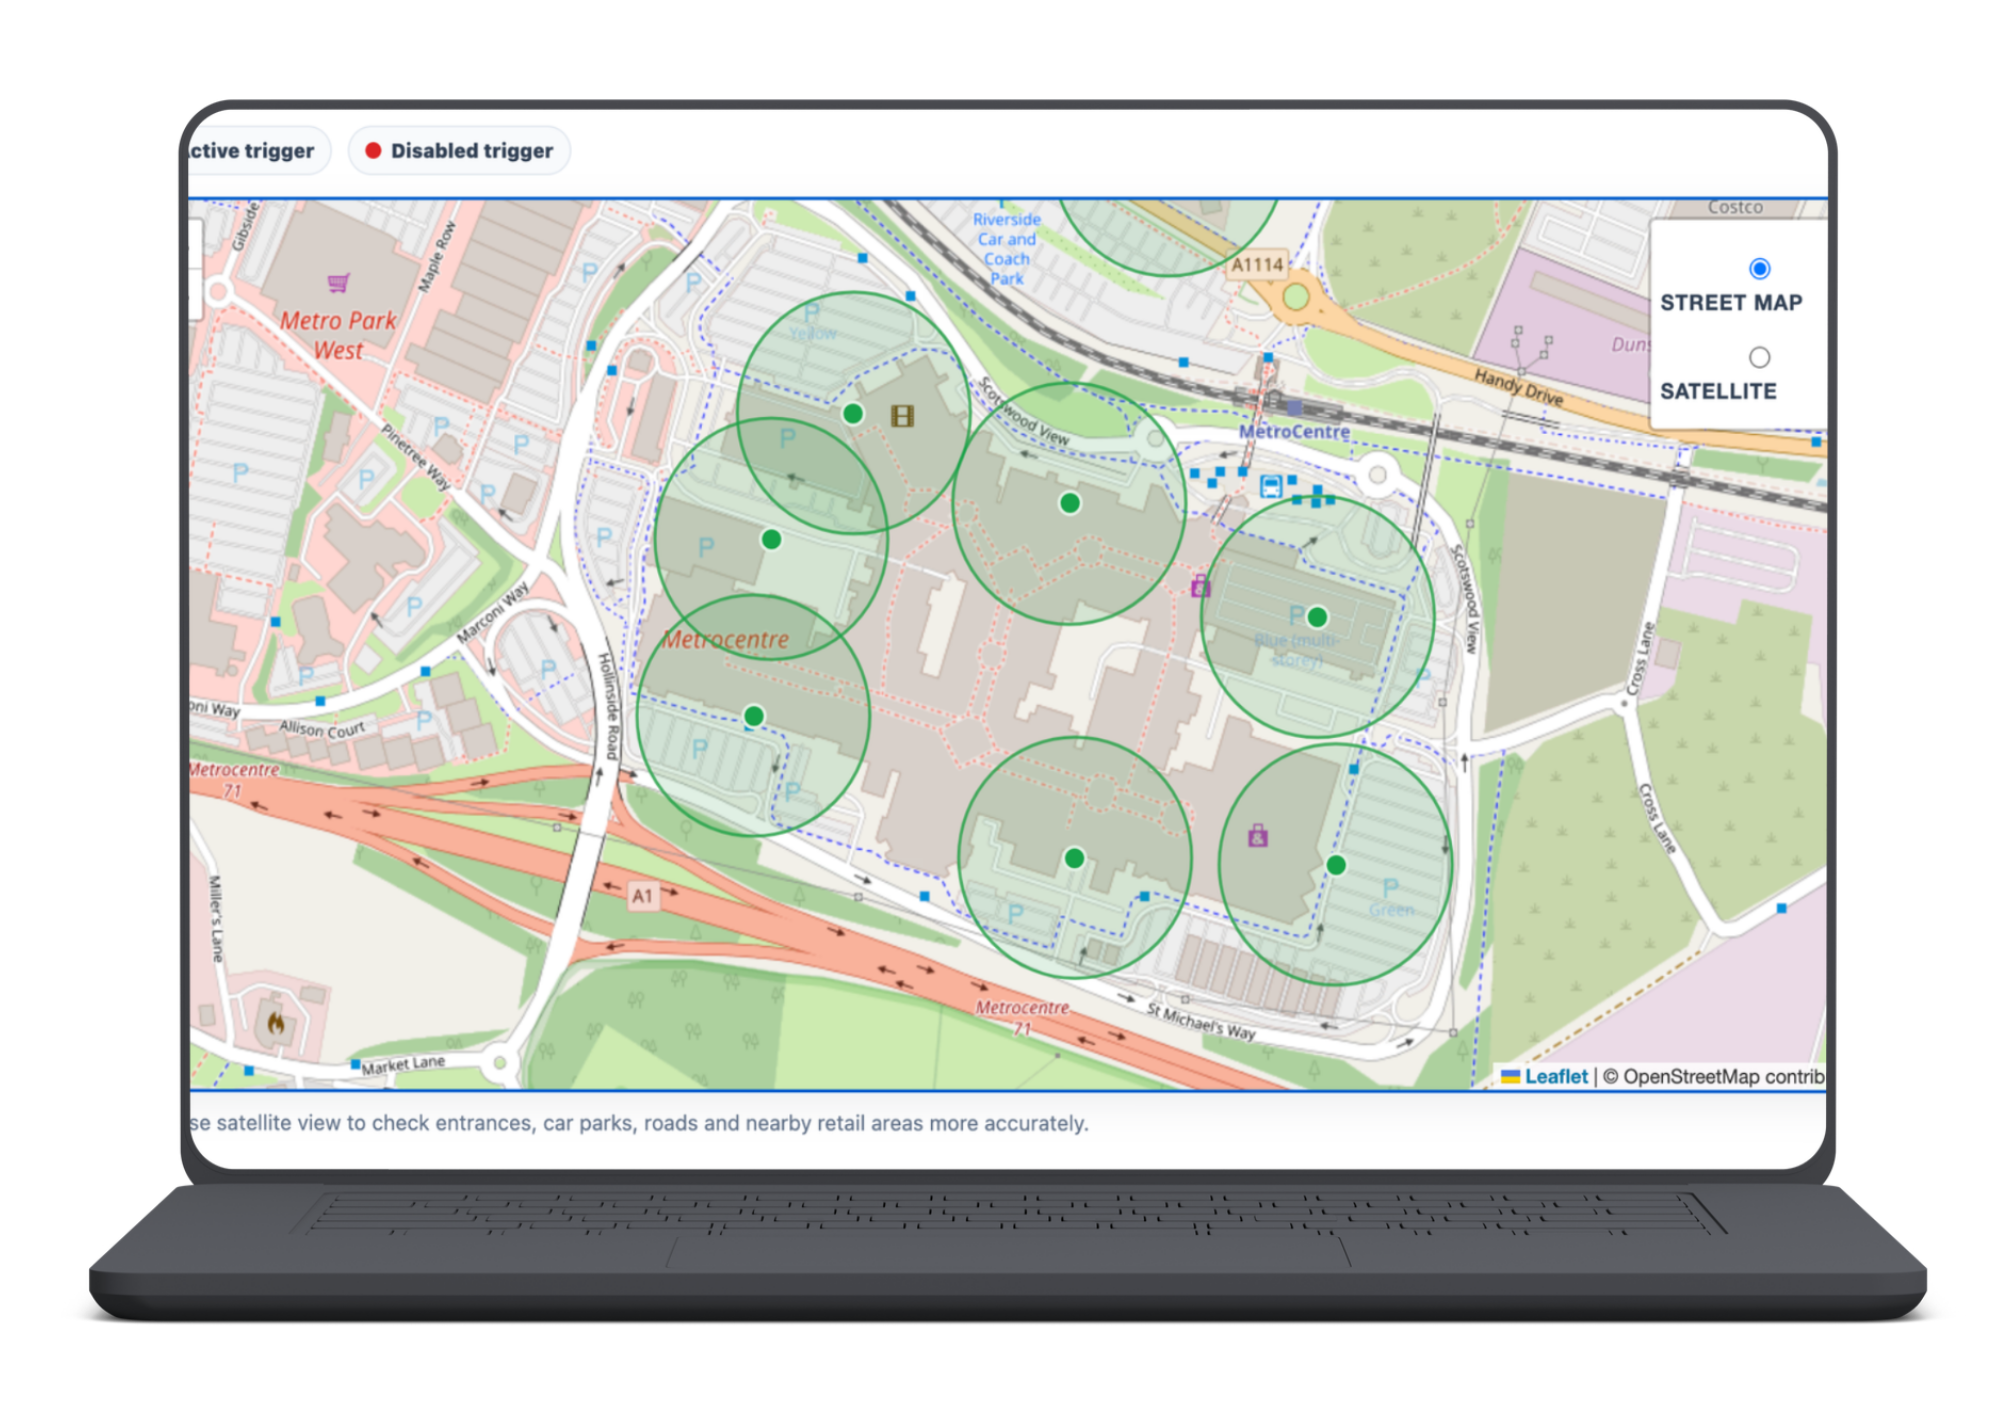Click the STREET MAP text label
Viewport: 2000px width, 1414px height.
1731,302
